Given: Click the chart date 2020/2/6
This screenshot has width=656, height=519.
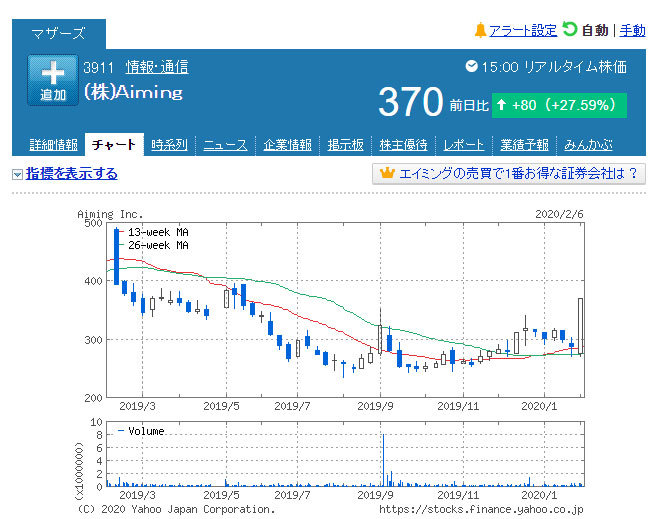Looking at the screenshot, I should tap(559, 214).
